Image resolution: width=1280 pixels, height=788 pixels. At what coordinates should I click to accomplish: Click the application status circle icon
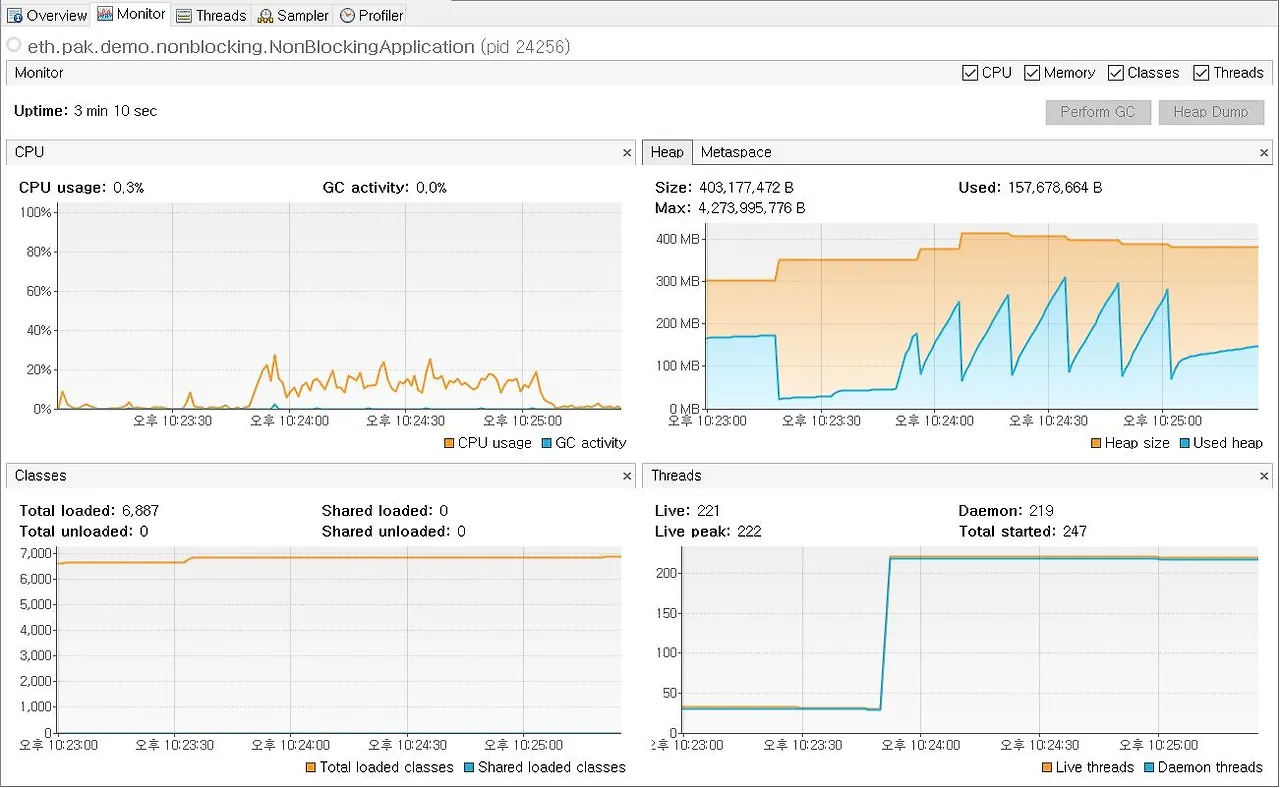click(x=14, y=46)
